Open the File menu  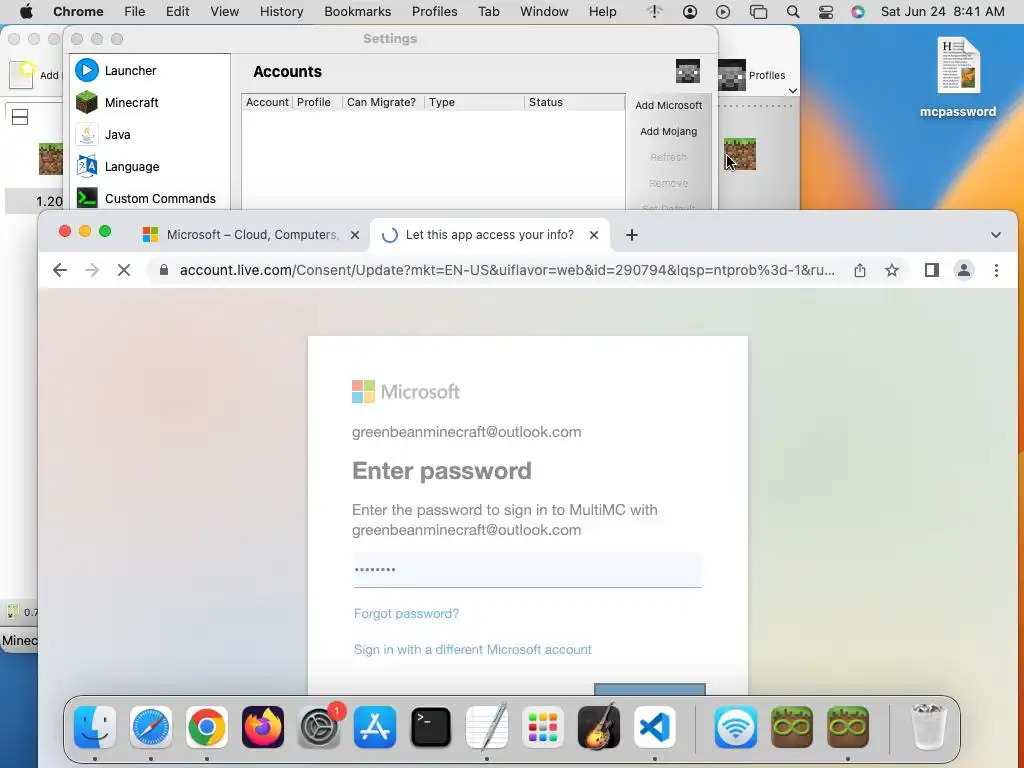click(135, 12)
